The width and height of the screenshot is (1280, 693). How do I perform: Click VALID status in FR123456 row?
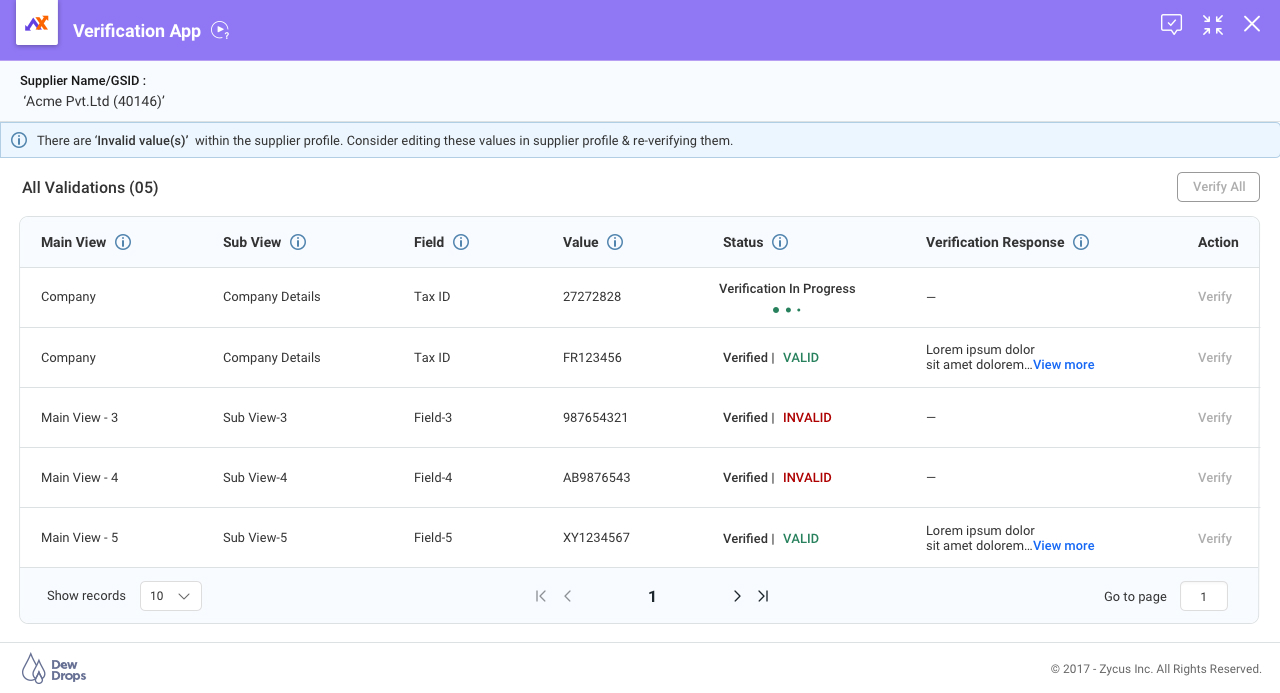[801, 358]
